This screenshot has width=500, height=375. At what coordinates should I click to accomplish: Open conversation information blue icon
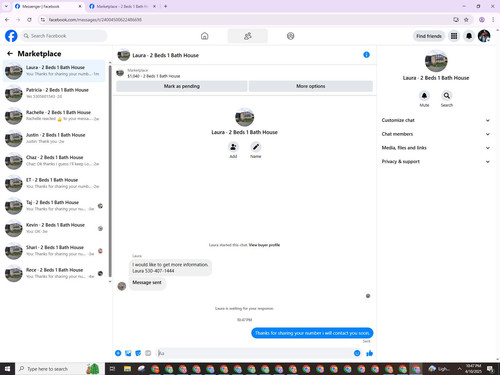[366, 55]
